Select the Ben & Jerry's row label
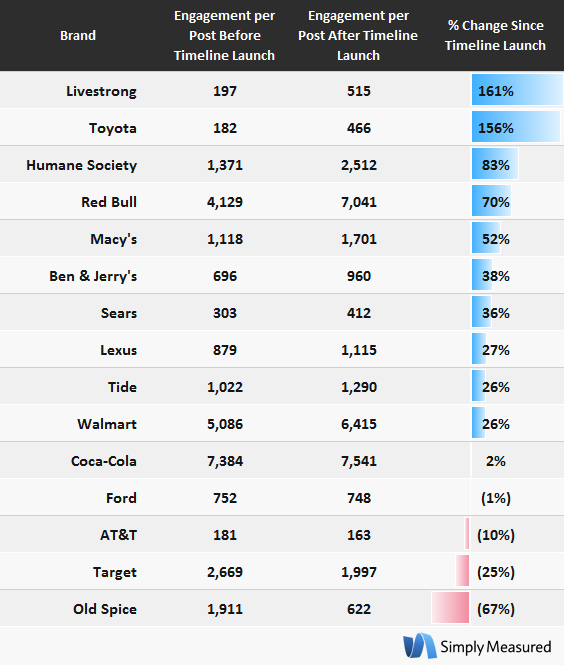The image size is (564, 665). [x=93, y=276]
